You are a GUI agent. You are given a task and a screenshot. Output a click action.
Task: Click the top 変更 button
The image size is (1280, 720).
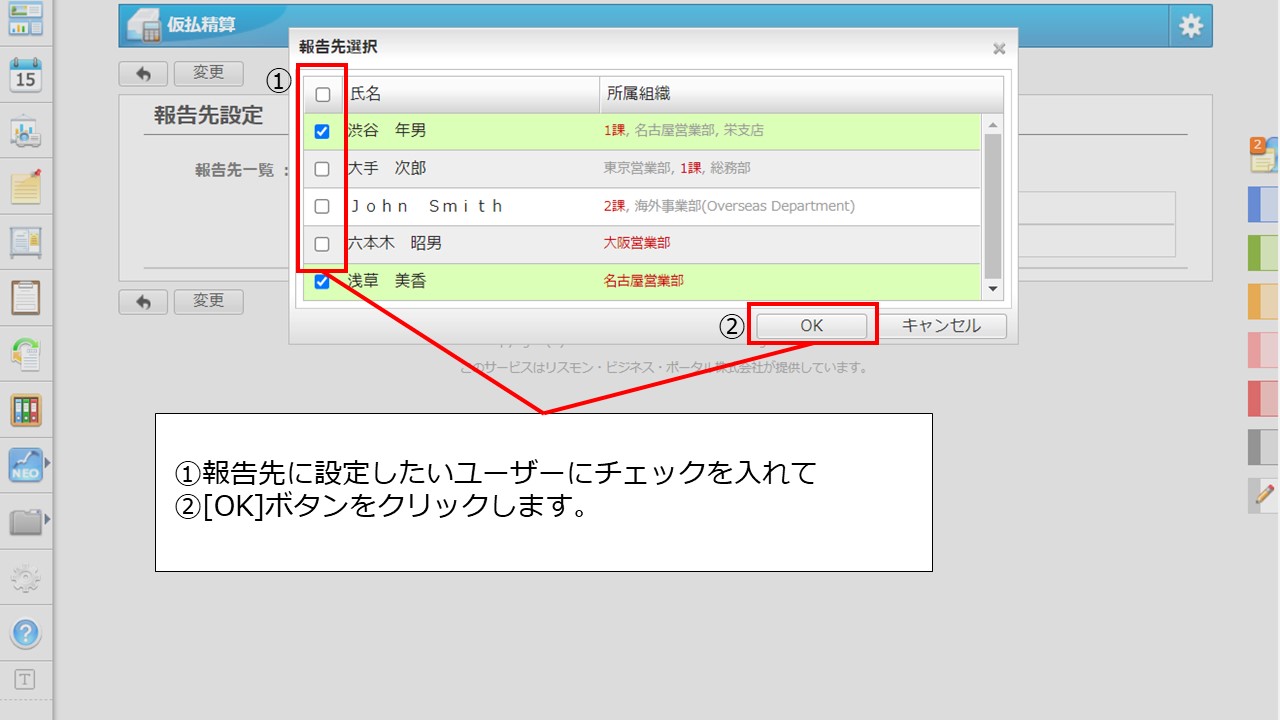coord(209,74)
